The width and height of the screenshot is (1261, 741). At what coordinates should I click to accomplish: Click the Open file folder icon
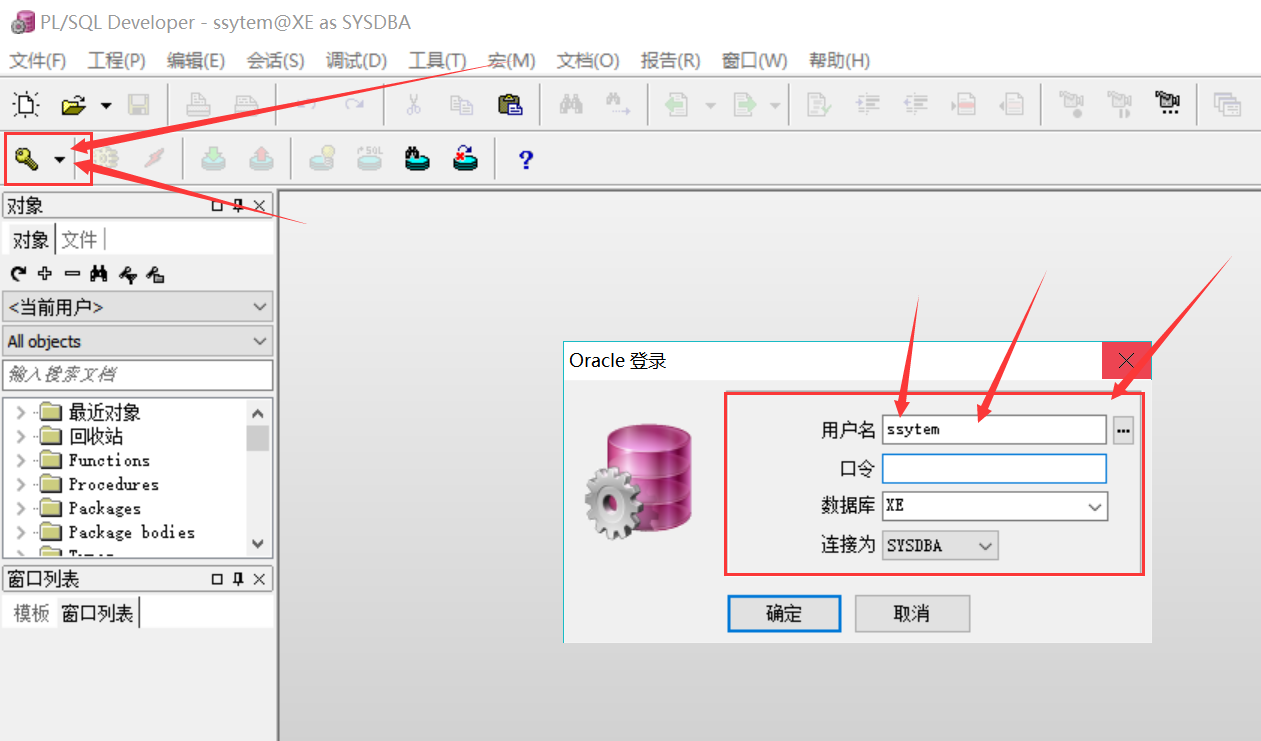74,104
